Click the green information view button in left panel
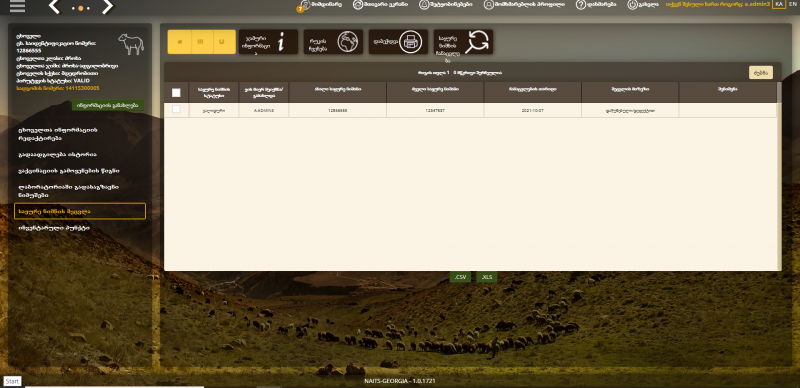Viewport: 800px width, 388px height. [x=108, y=105]
